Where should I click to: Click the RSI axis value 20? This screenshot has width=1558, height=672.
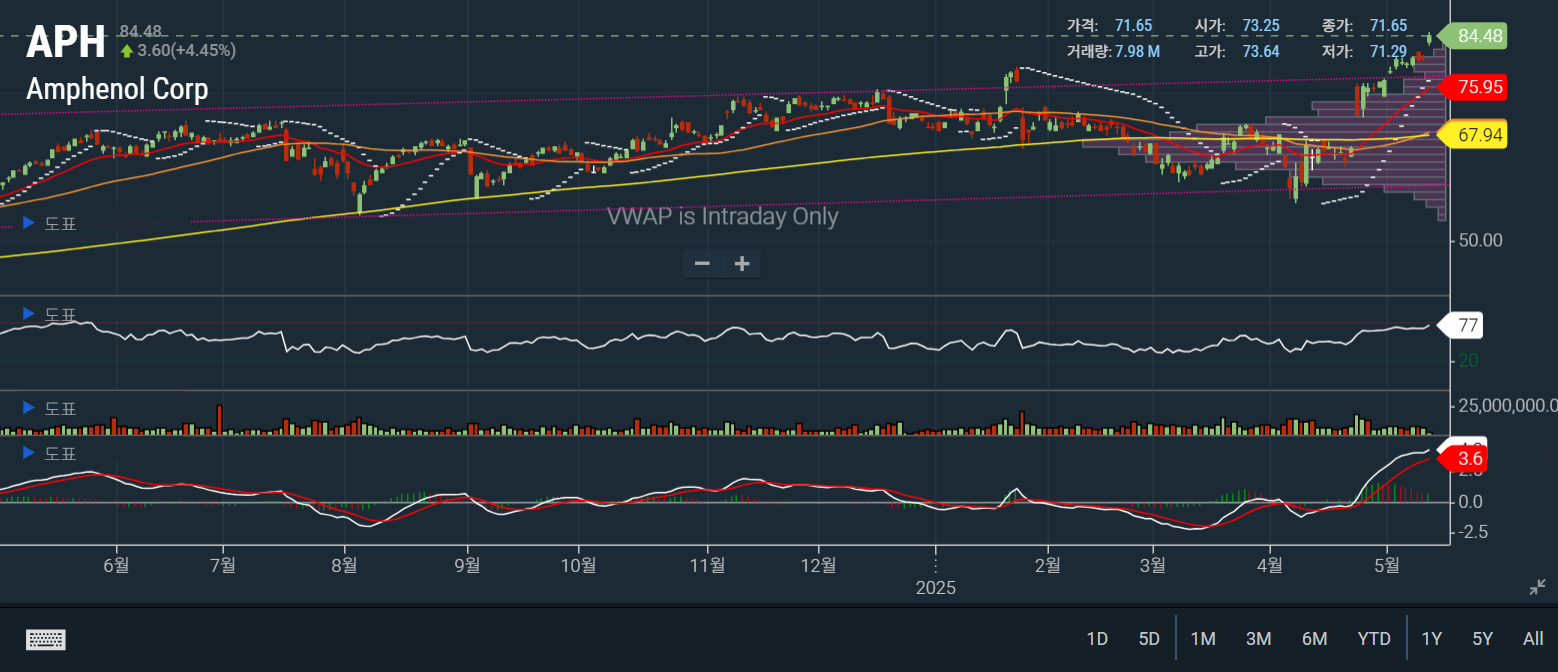click(1468, 361)
